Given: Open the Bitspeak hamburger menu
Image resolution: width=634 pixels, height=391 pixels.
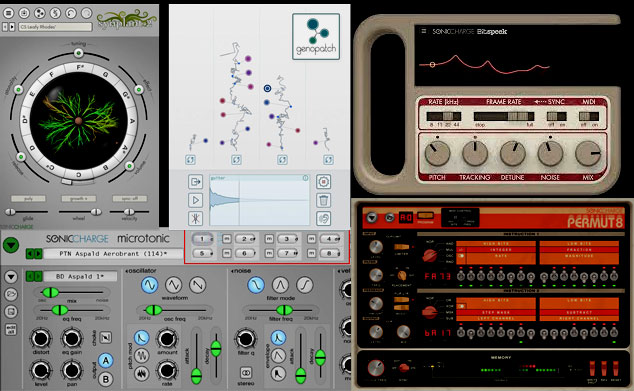Looking at the screenshot, I should 423,31.
